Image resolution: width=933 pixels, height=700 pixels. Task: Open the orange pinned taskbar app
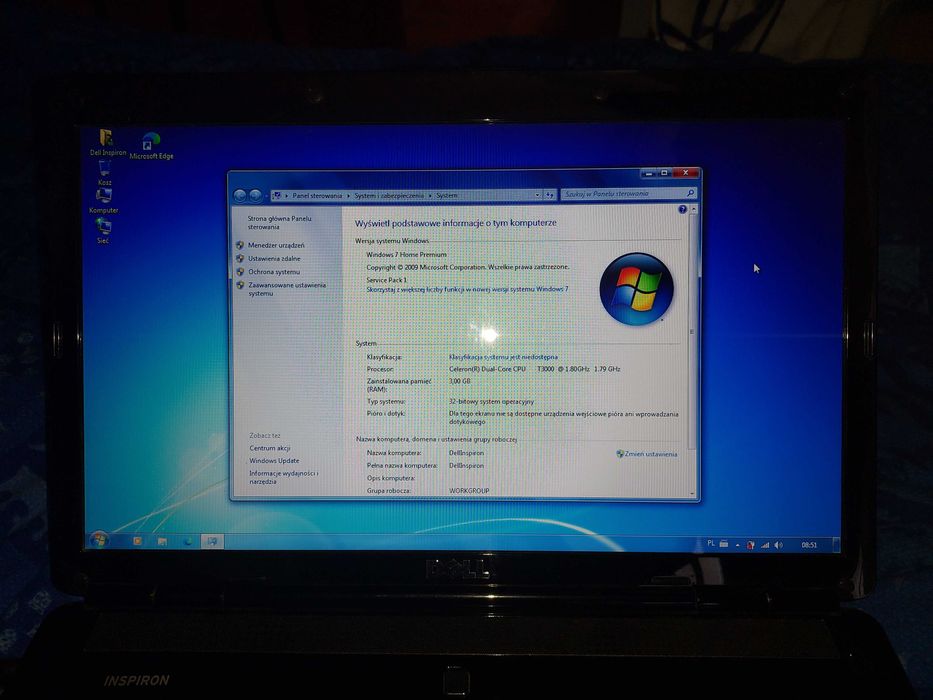click(x=137, y=541)
